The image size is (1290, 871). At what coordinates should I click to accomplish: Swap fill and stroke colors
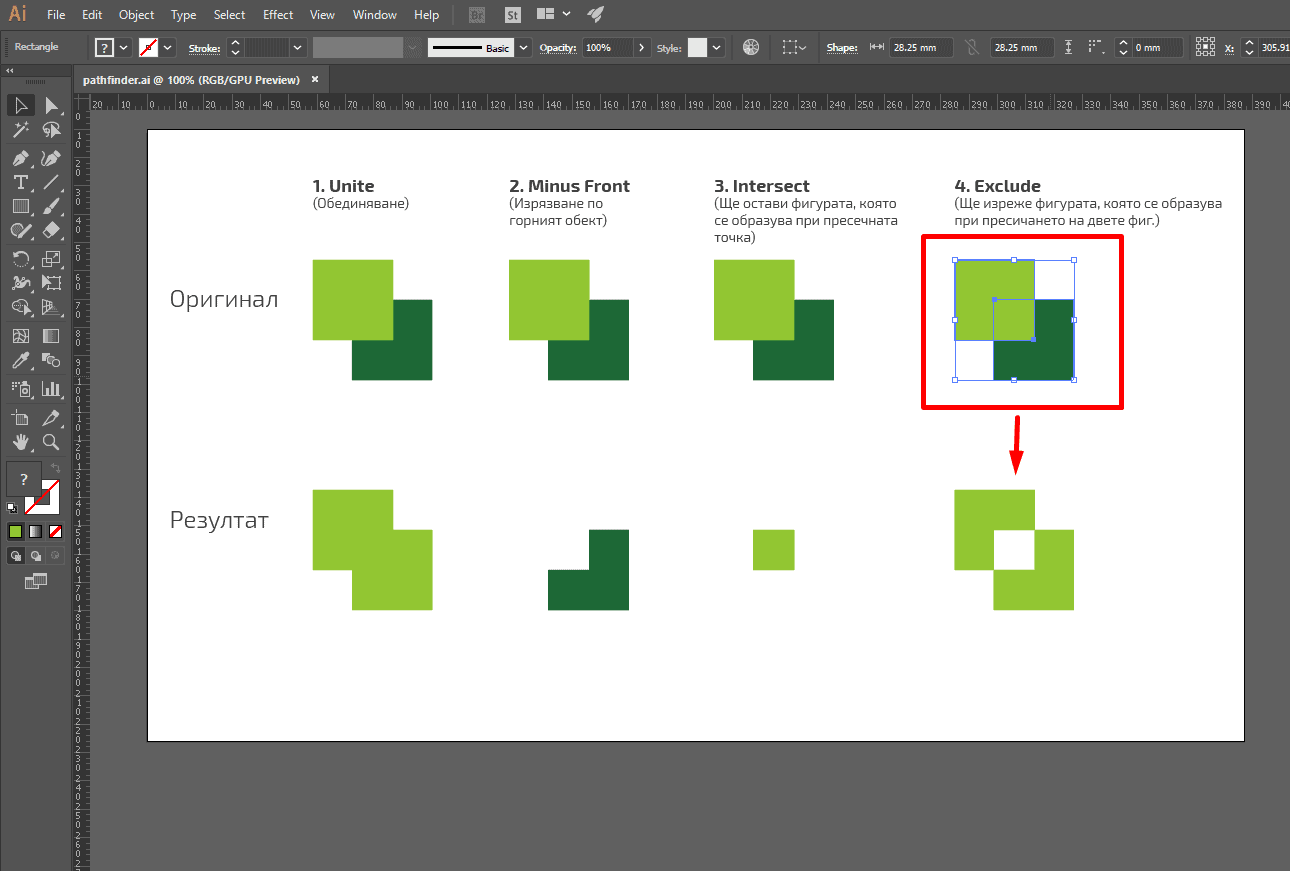[56, 467]
